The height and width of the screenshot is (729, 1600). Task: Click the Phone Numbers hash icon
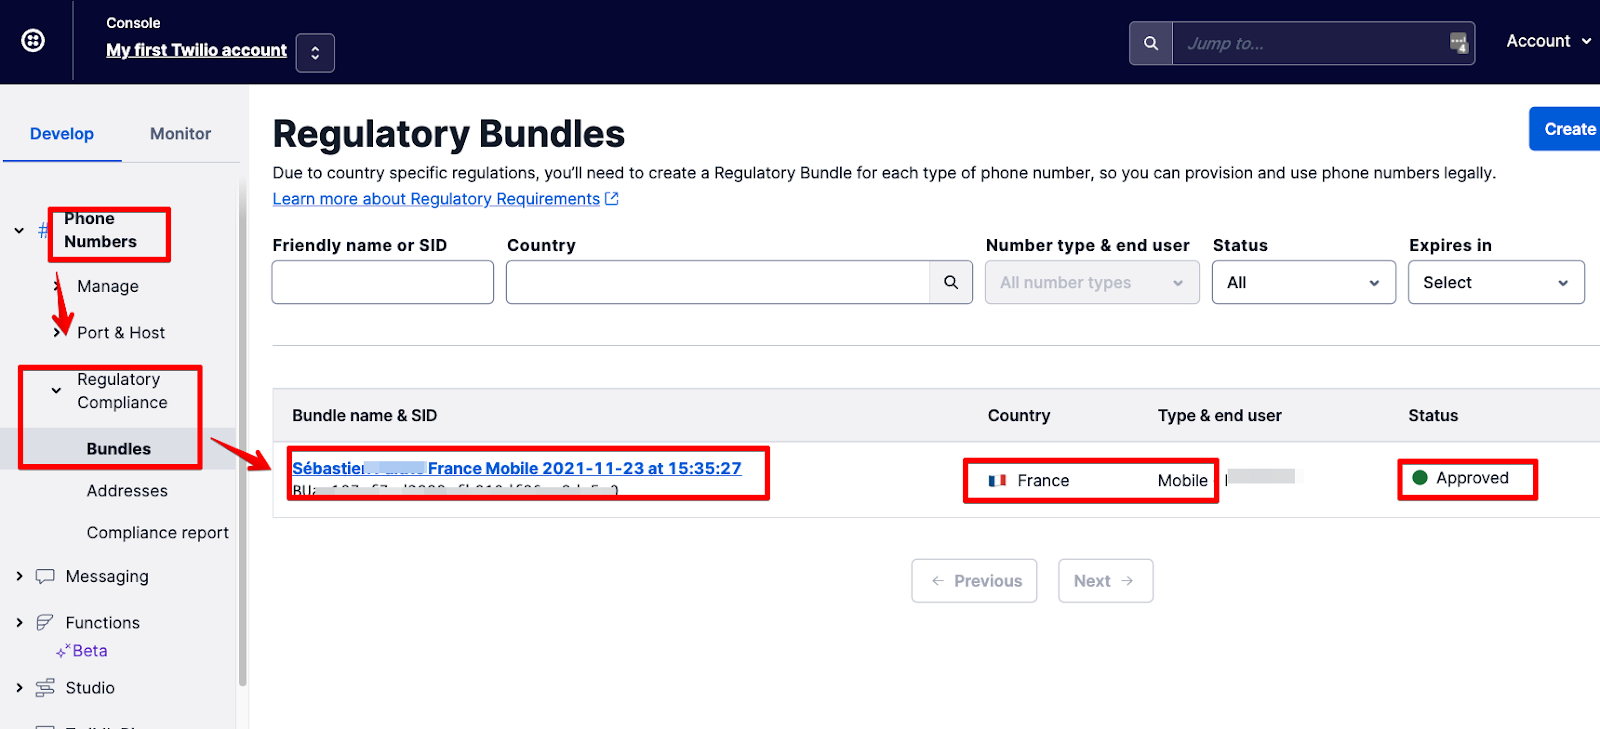coord(43,231)
